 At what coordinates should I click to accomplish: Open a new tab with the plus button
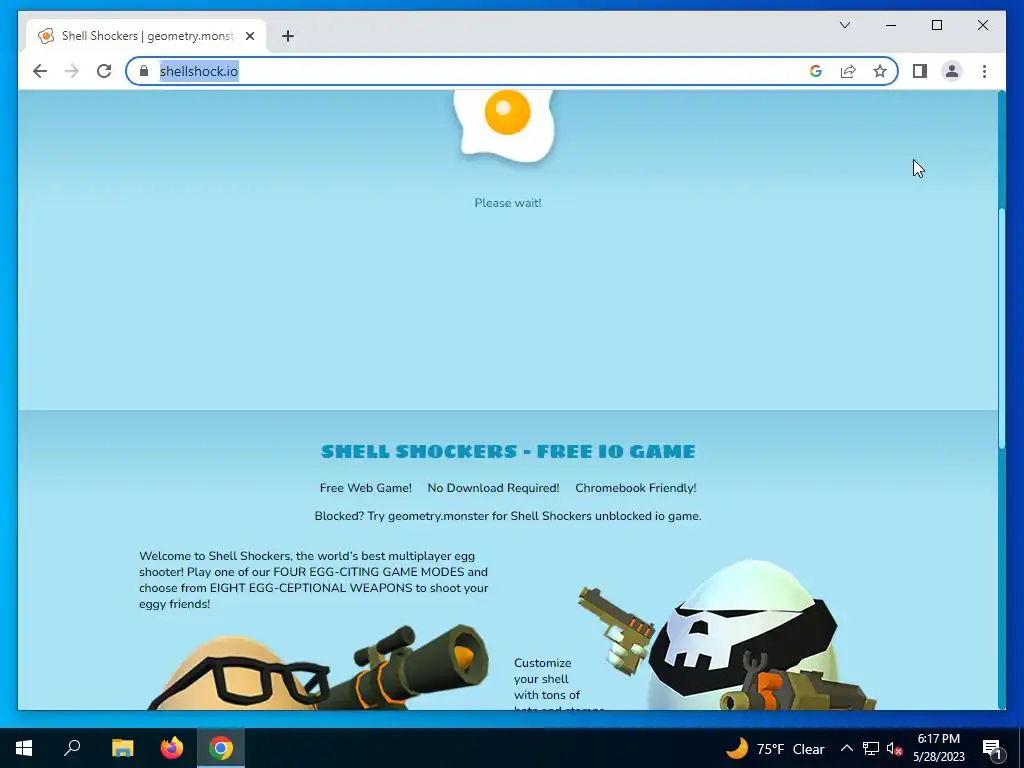[288, 36]
